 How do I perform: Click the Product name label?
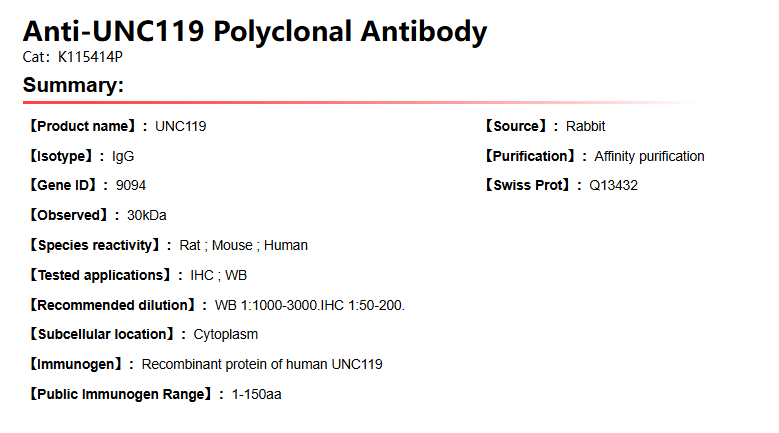click(x=82, y=126)
